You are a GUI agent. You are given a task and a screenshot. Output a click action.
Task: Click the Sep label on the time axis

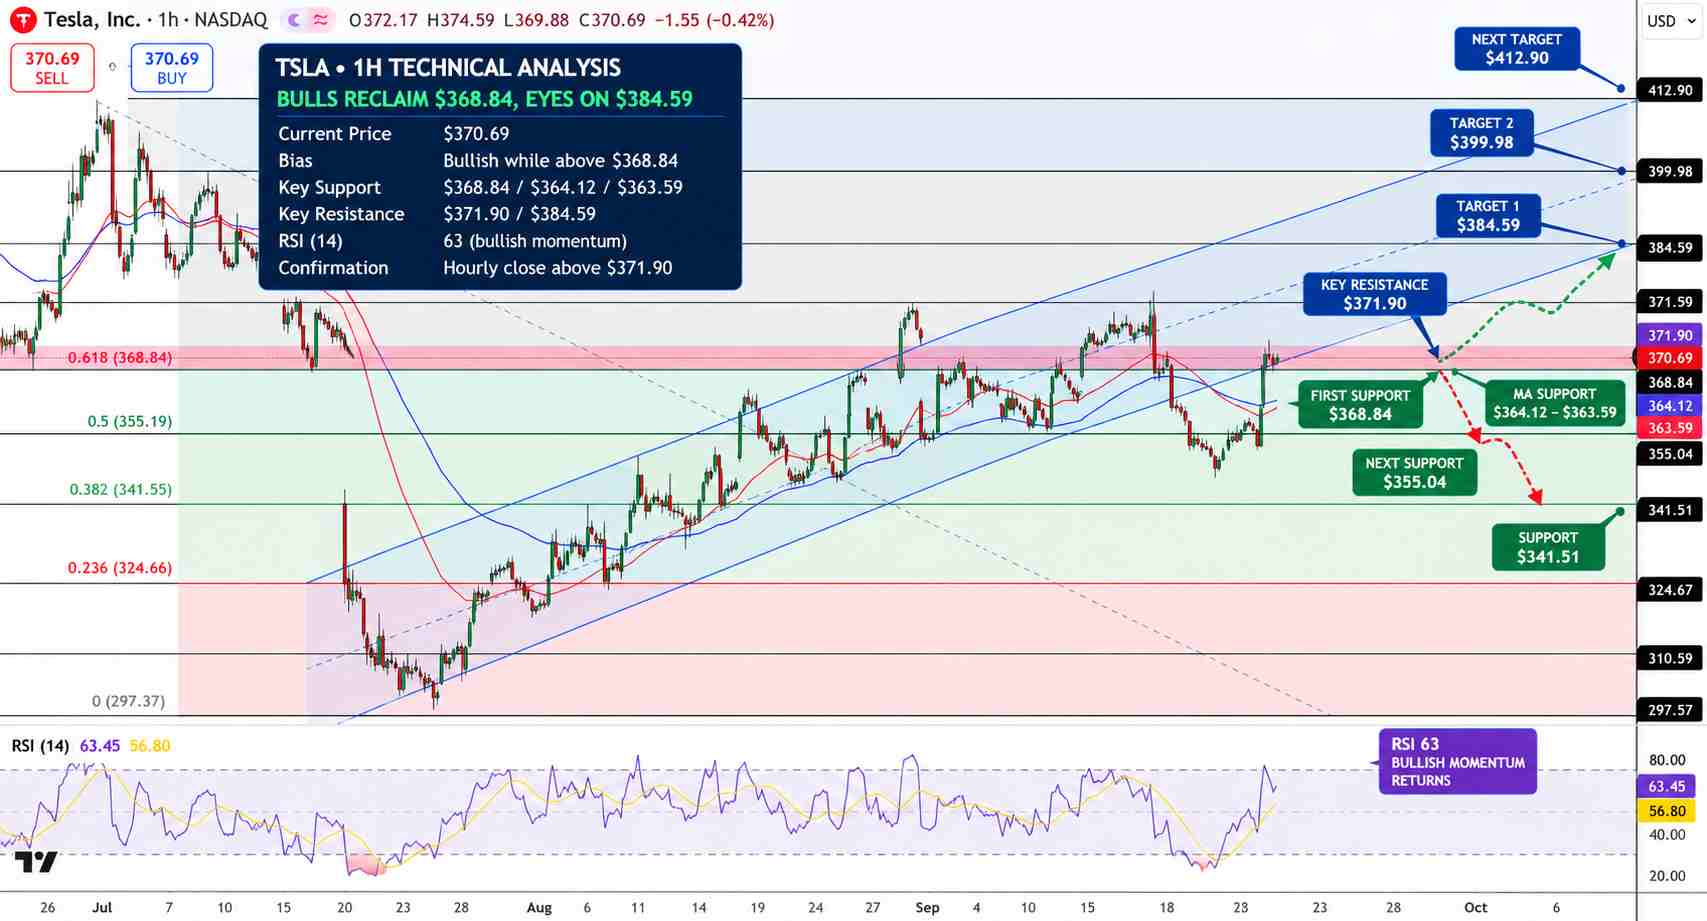[x=927, y=908]
